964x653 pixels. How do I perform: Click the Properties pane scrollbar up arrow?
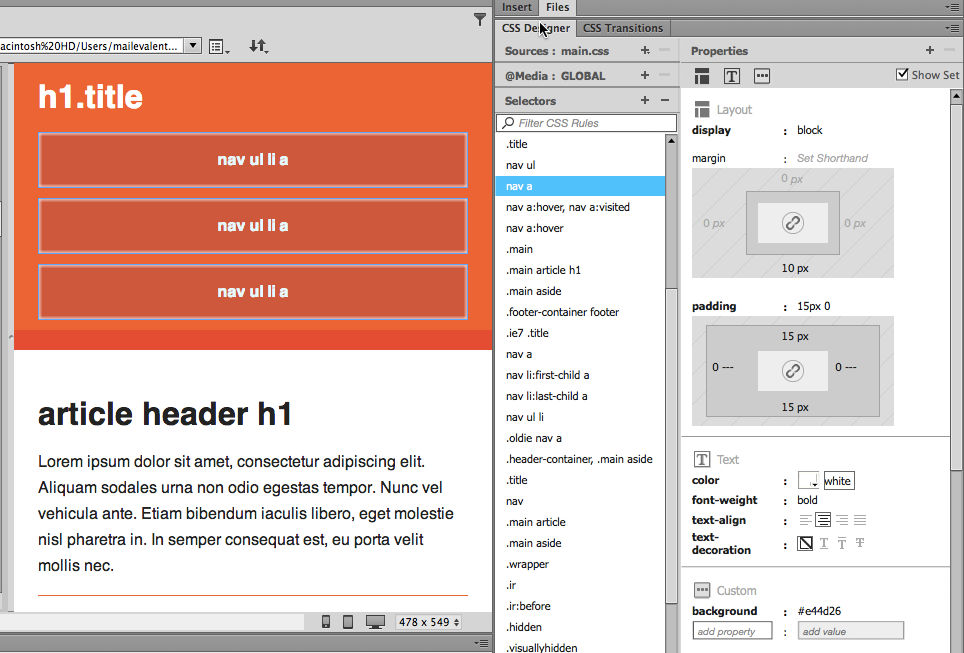pos(956,95)
